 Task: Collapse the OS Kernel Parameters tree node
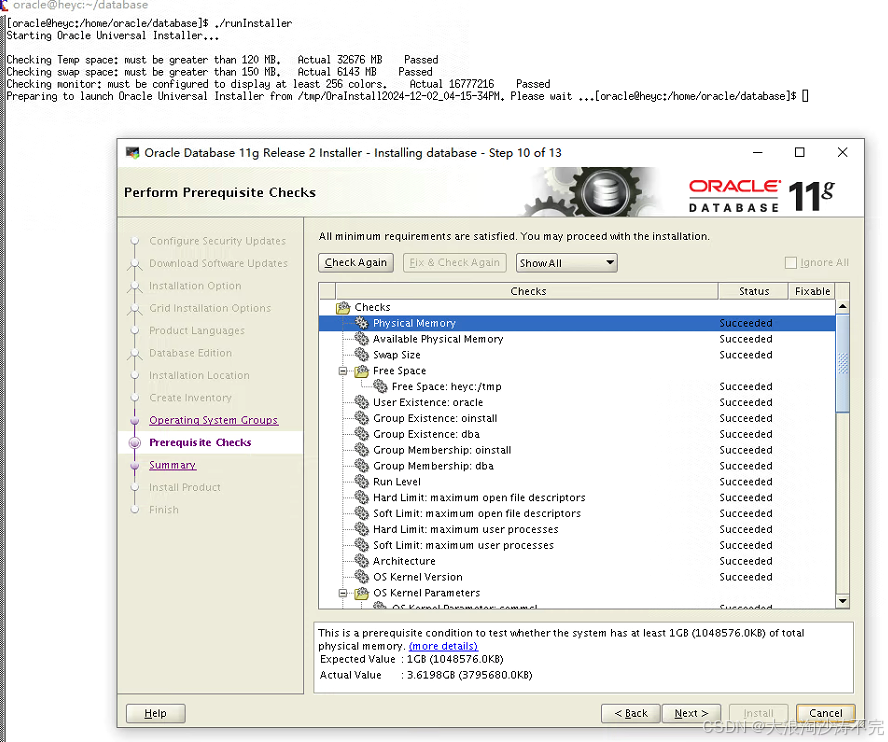point(343,593)
